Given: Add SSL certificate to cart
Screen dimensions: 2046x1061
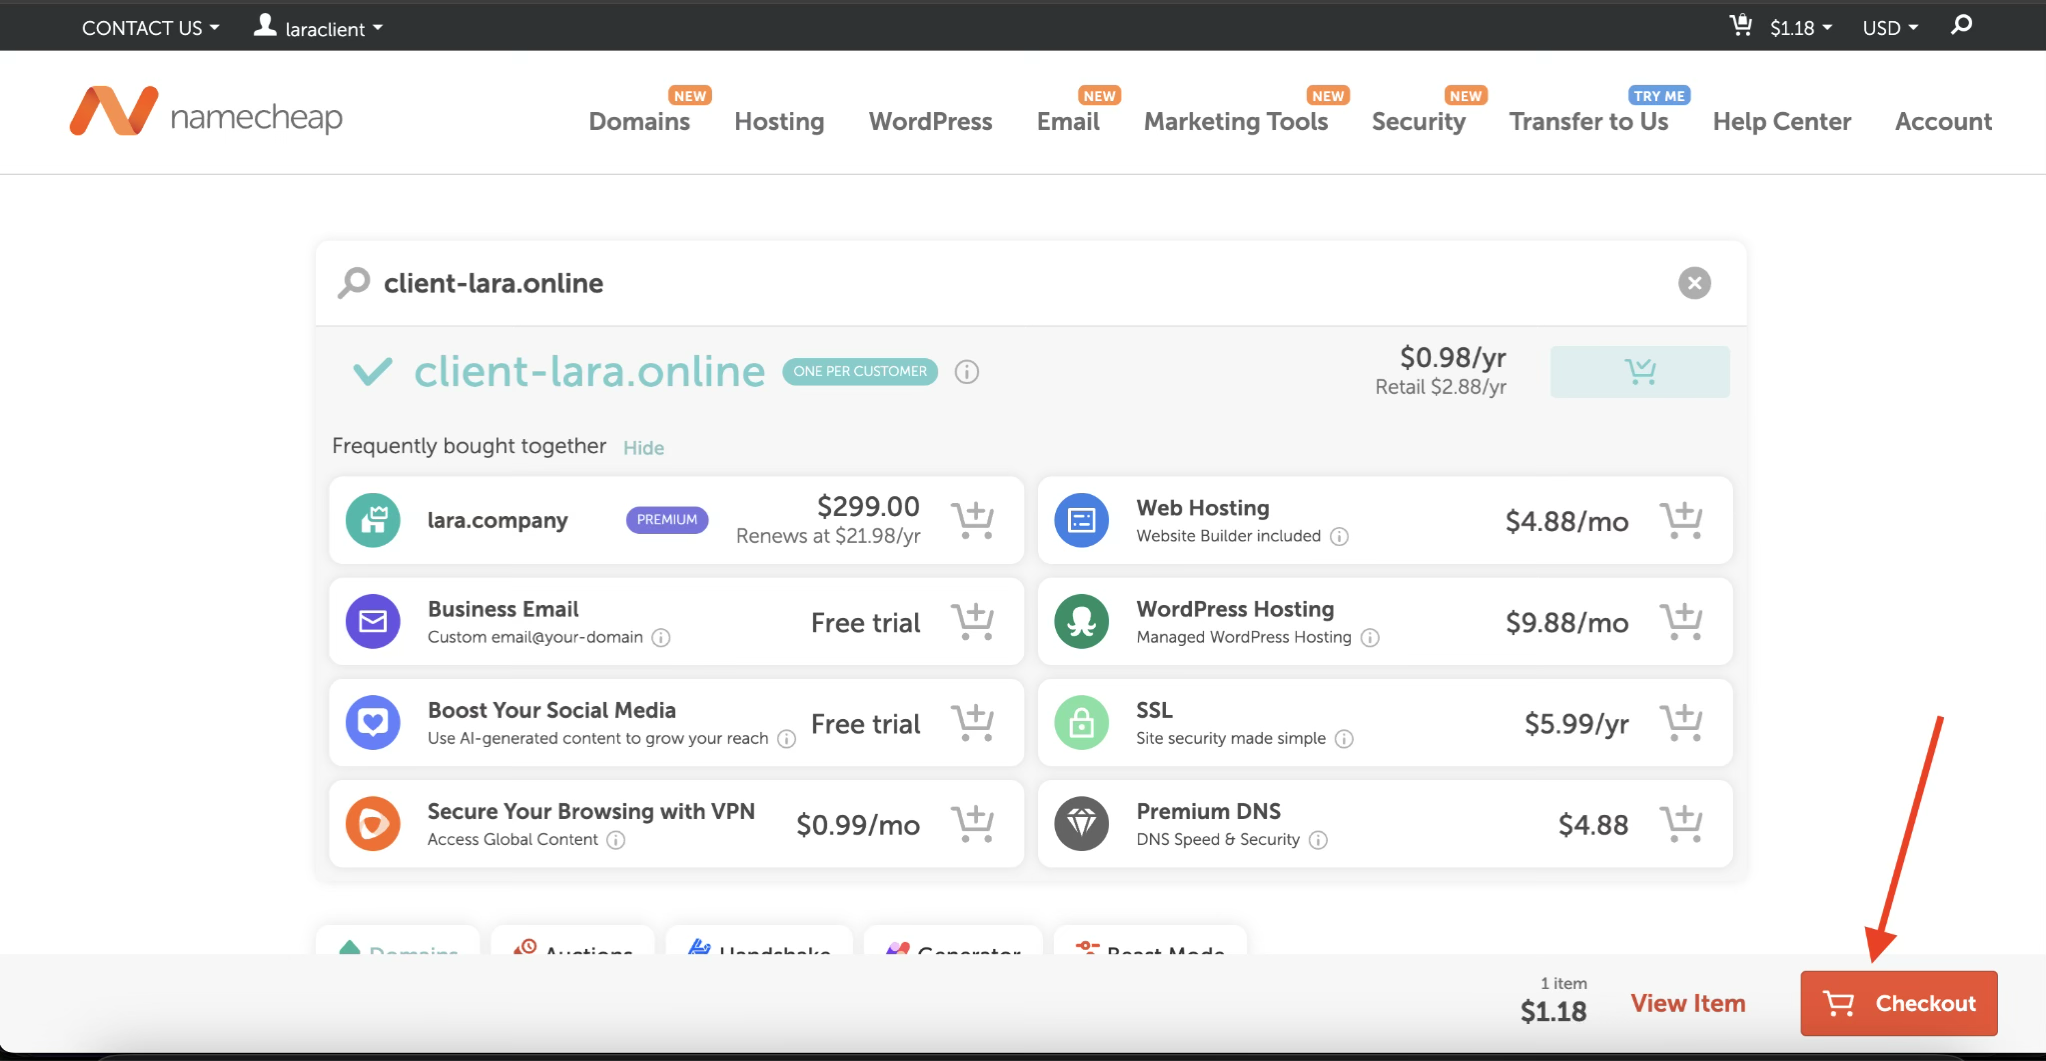Looking at the screenshot, I should point(1681,723).
